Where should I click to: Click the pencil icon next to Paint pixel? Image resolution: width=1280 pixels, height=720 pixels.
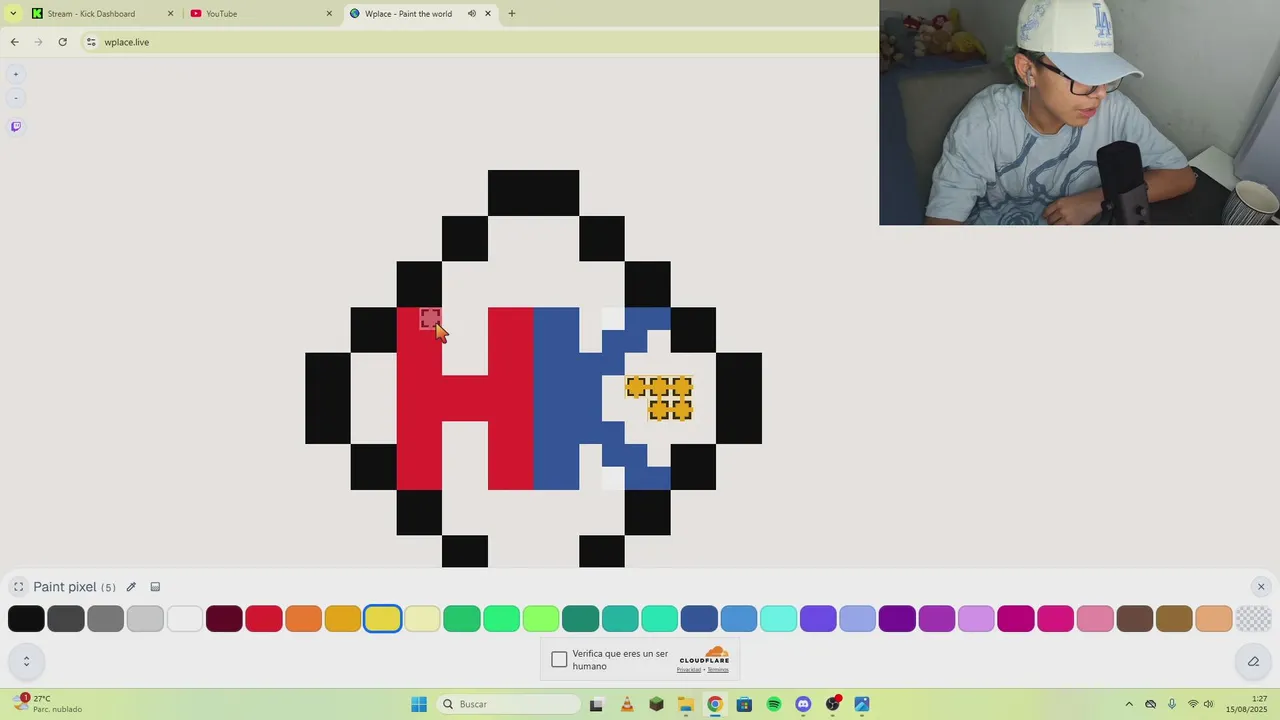tap(131, 587)
